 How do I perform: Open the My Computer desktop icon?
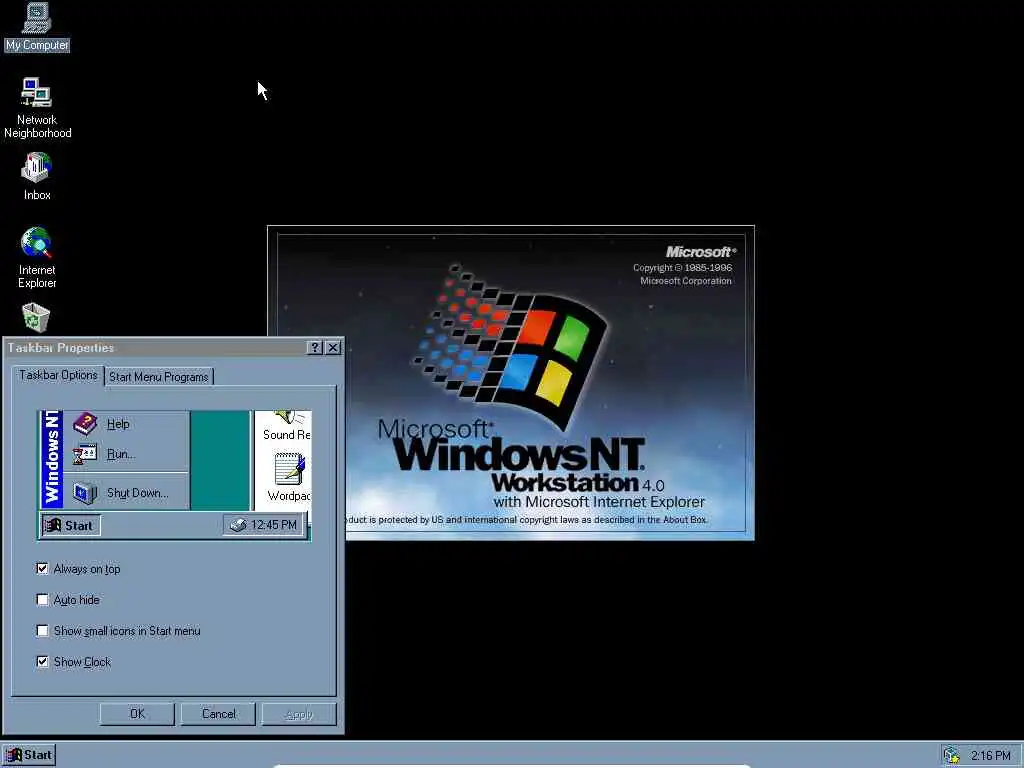click(x=37, y=26)
